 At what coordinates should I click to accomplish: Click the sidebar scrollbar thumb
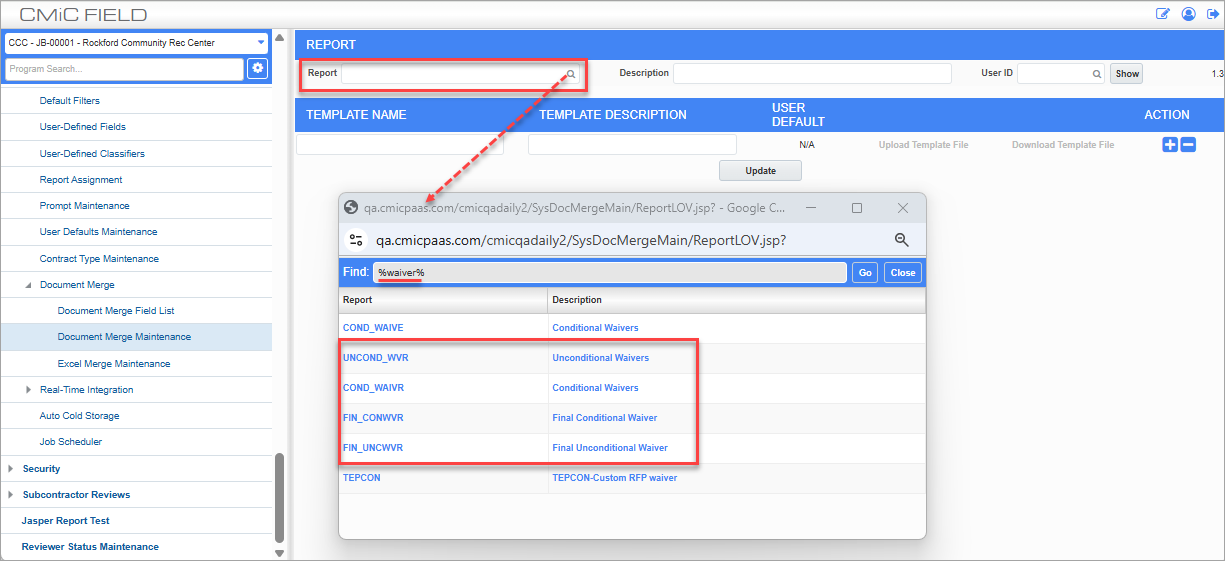(279, 498)
